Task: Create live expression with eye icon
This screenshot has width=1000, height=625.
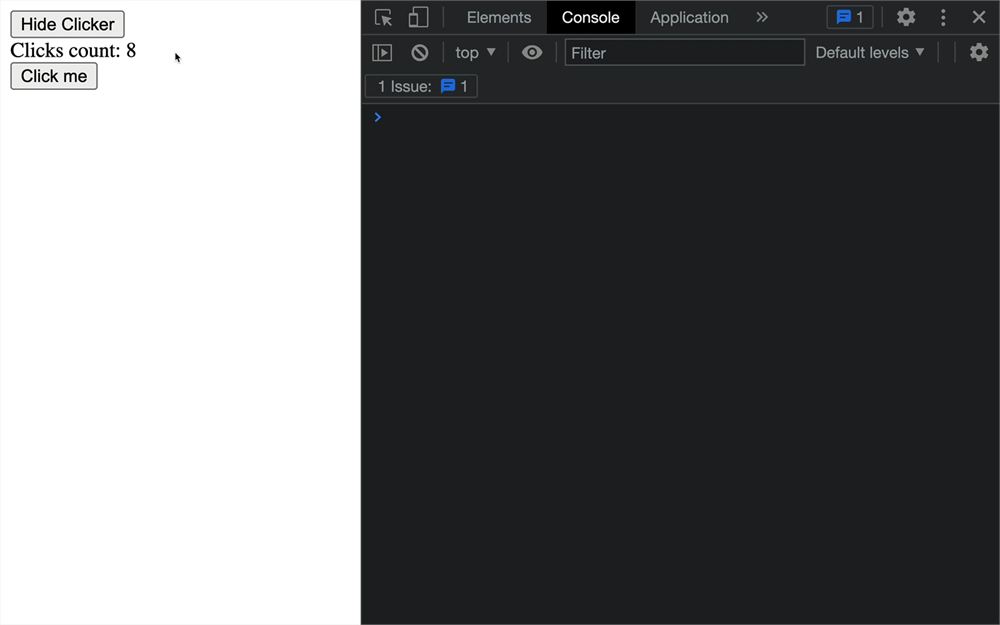Action: click(532, 52)
